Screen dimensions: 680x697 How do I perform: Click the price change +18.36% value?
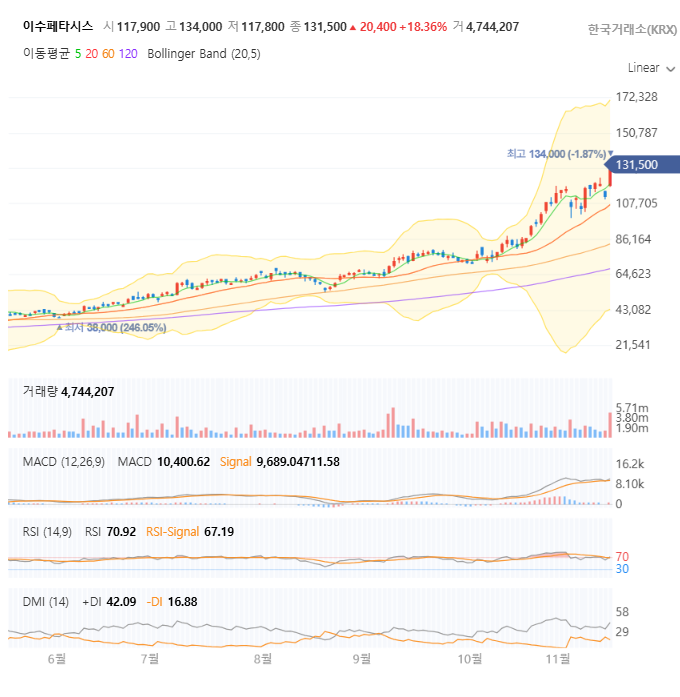click(x=423, y=27)
